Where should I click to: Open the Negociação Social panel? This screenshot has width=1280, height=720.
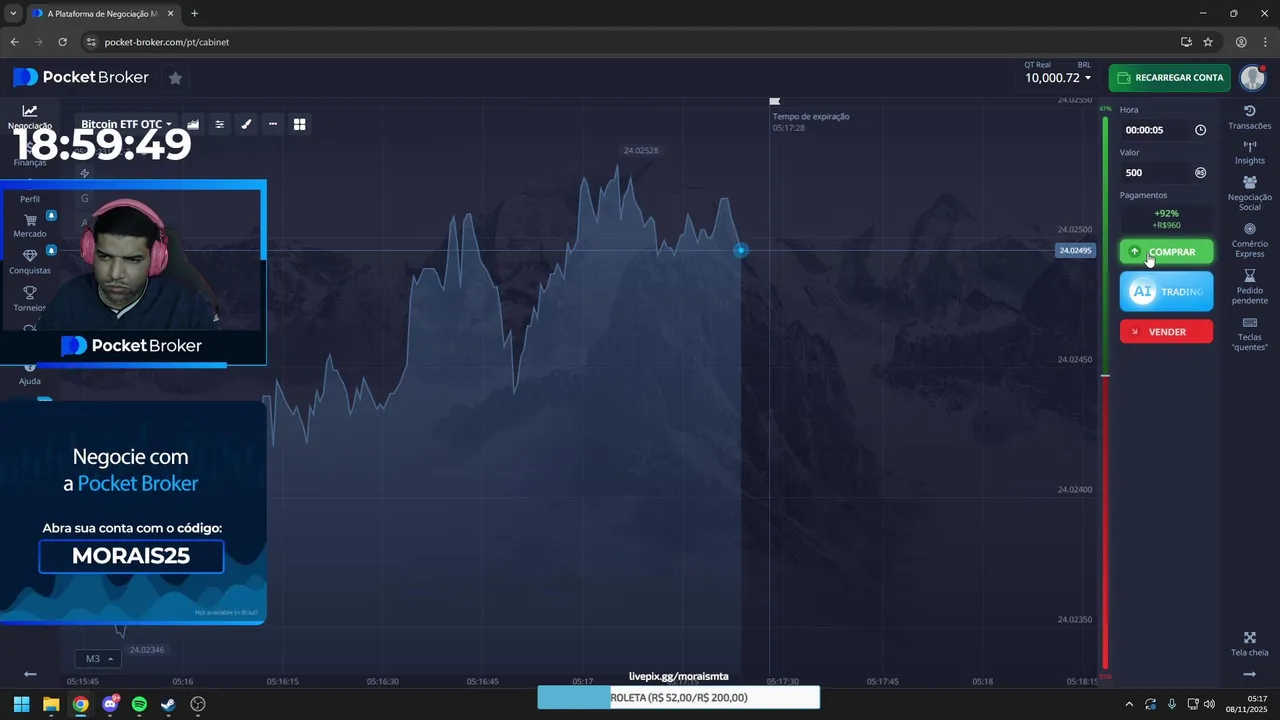point(1250,194)
